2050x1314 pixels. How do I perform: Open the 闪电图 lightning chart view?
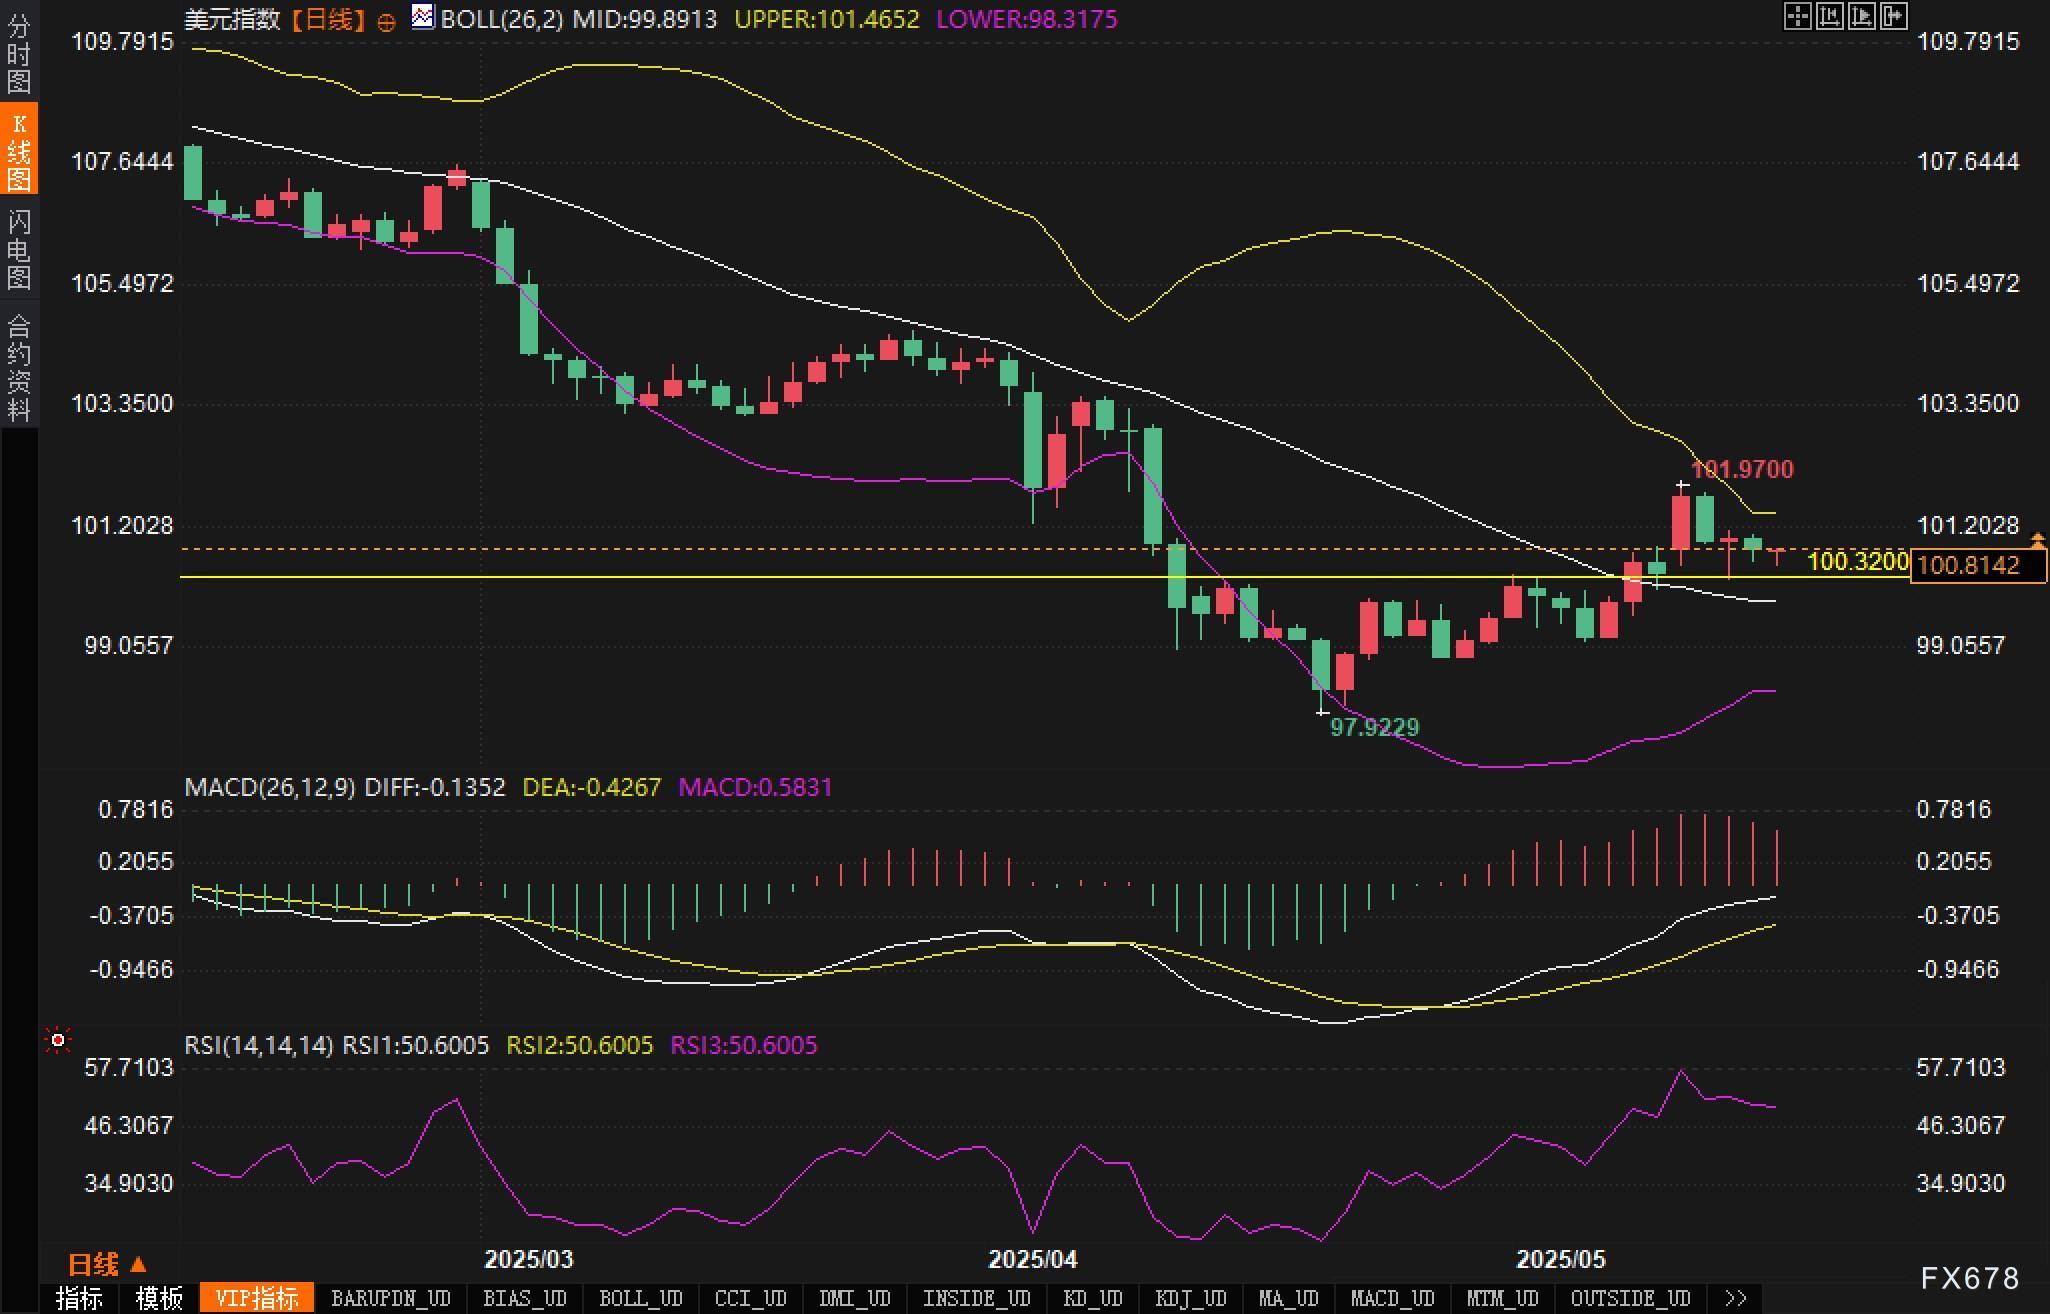coord(19,249)
